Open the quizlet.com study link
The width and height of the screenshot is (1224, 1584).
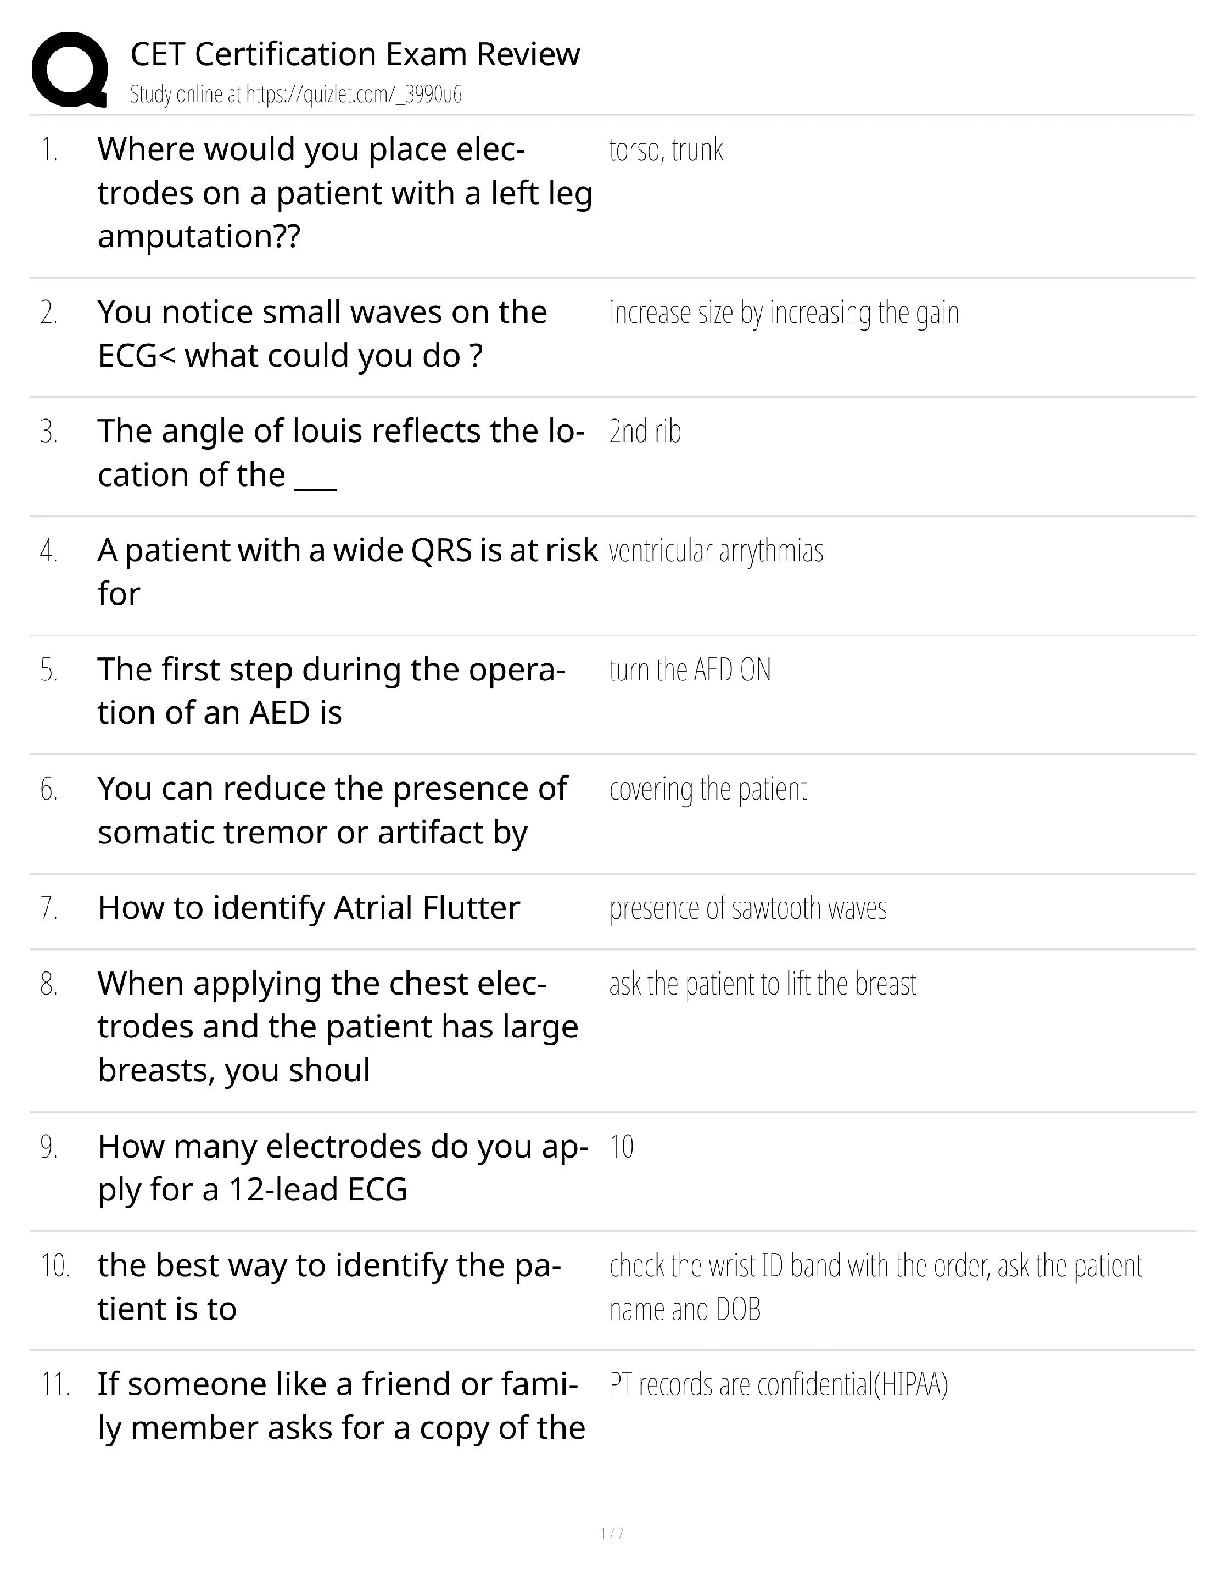[296, 95]
